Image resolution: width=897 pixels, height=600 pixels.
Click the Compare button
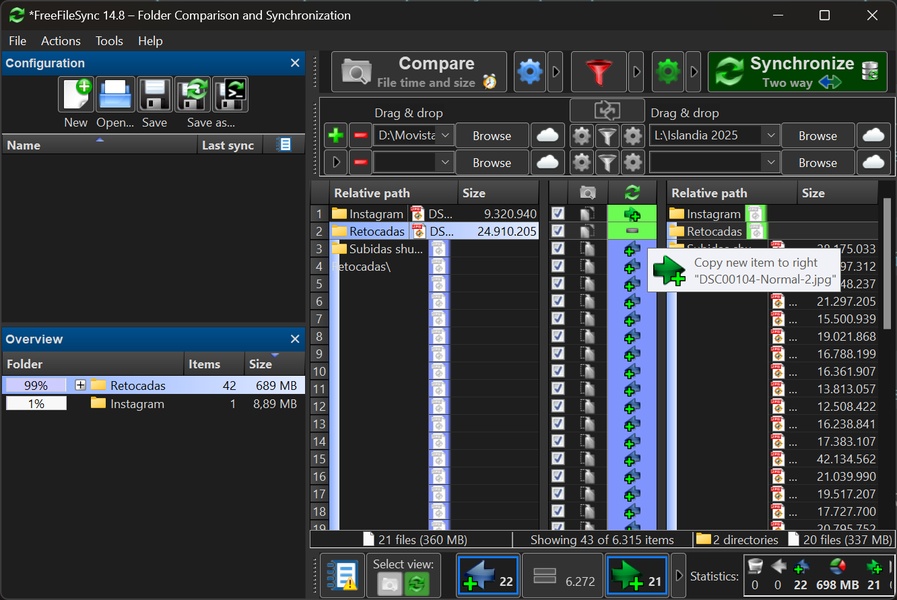[419, 72]
